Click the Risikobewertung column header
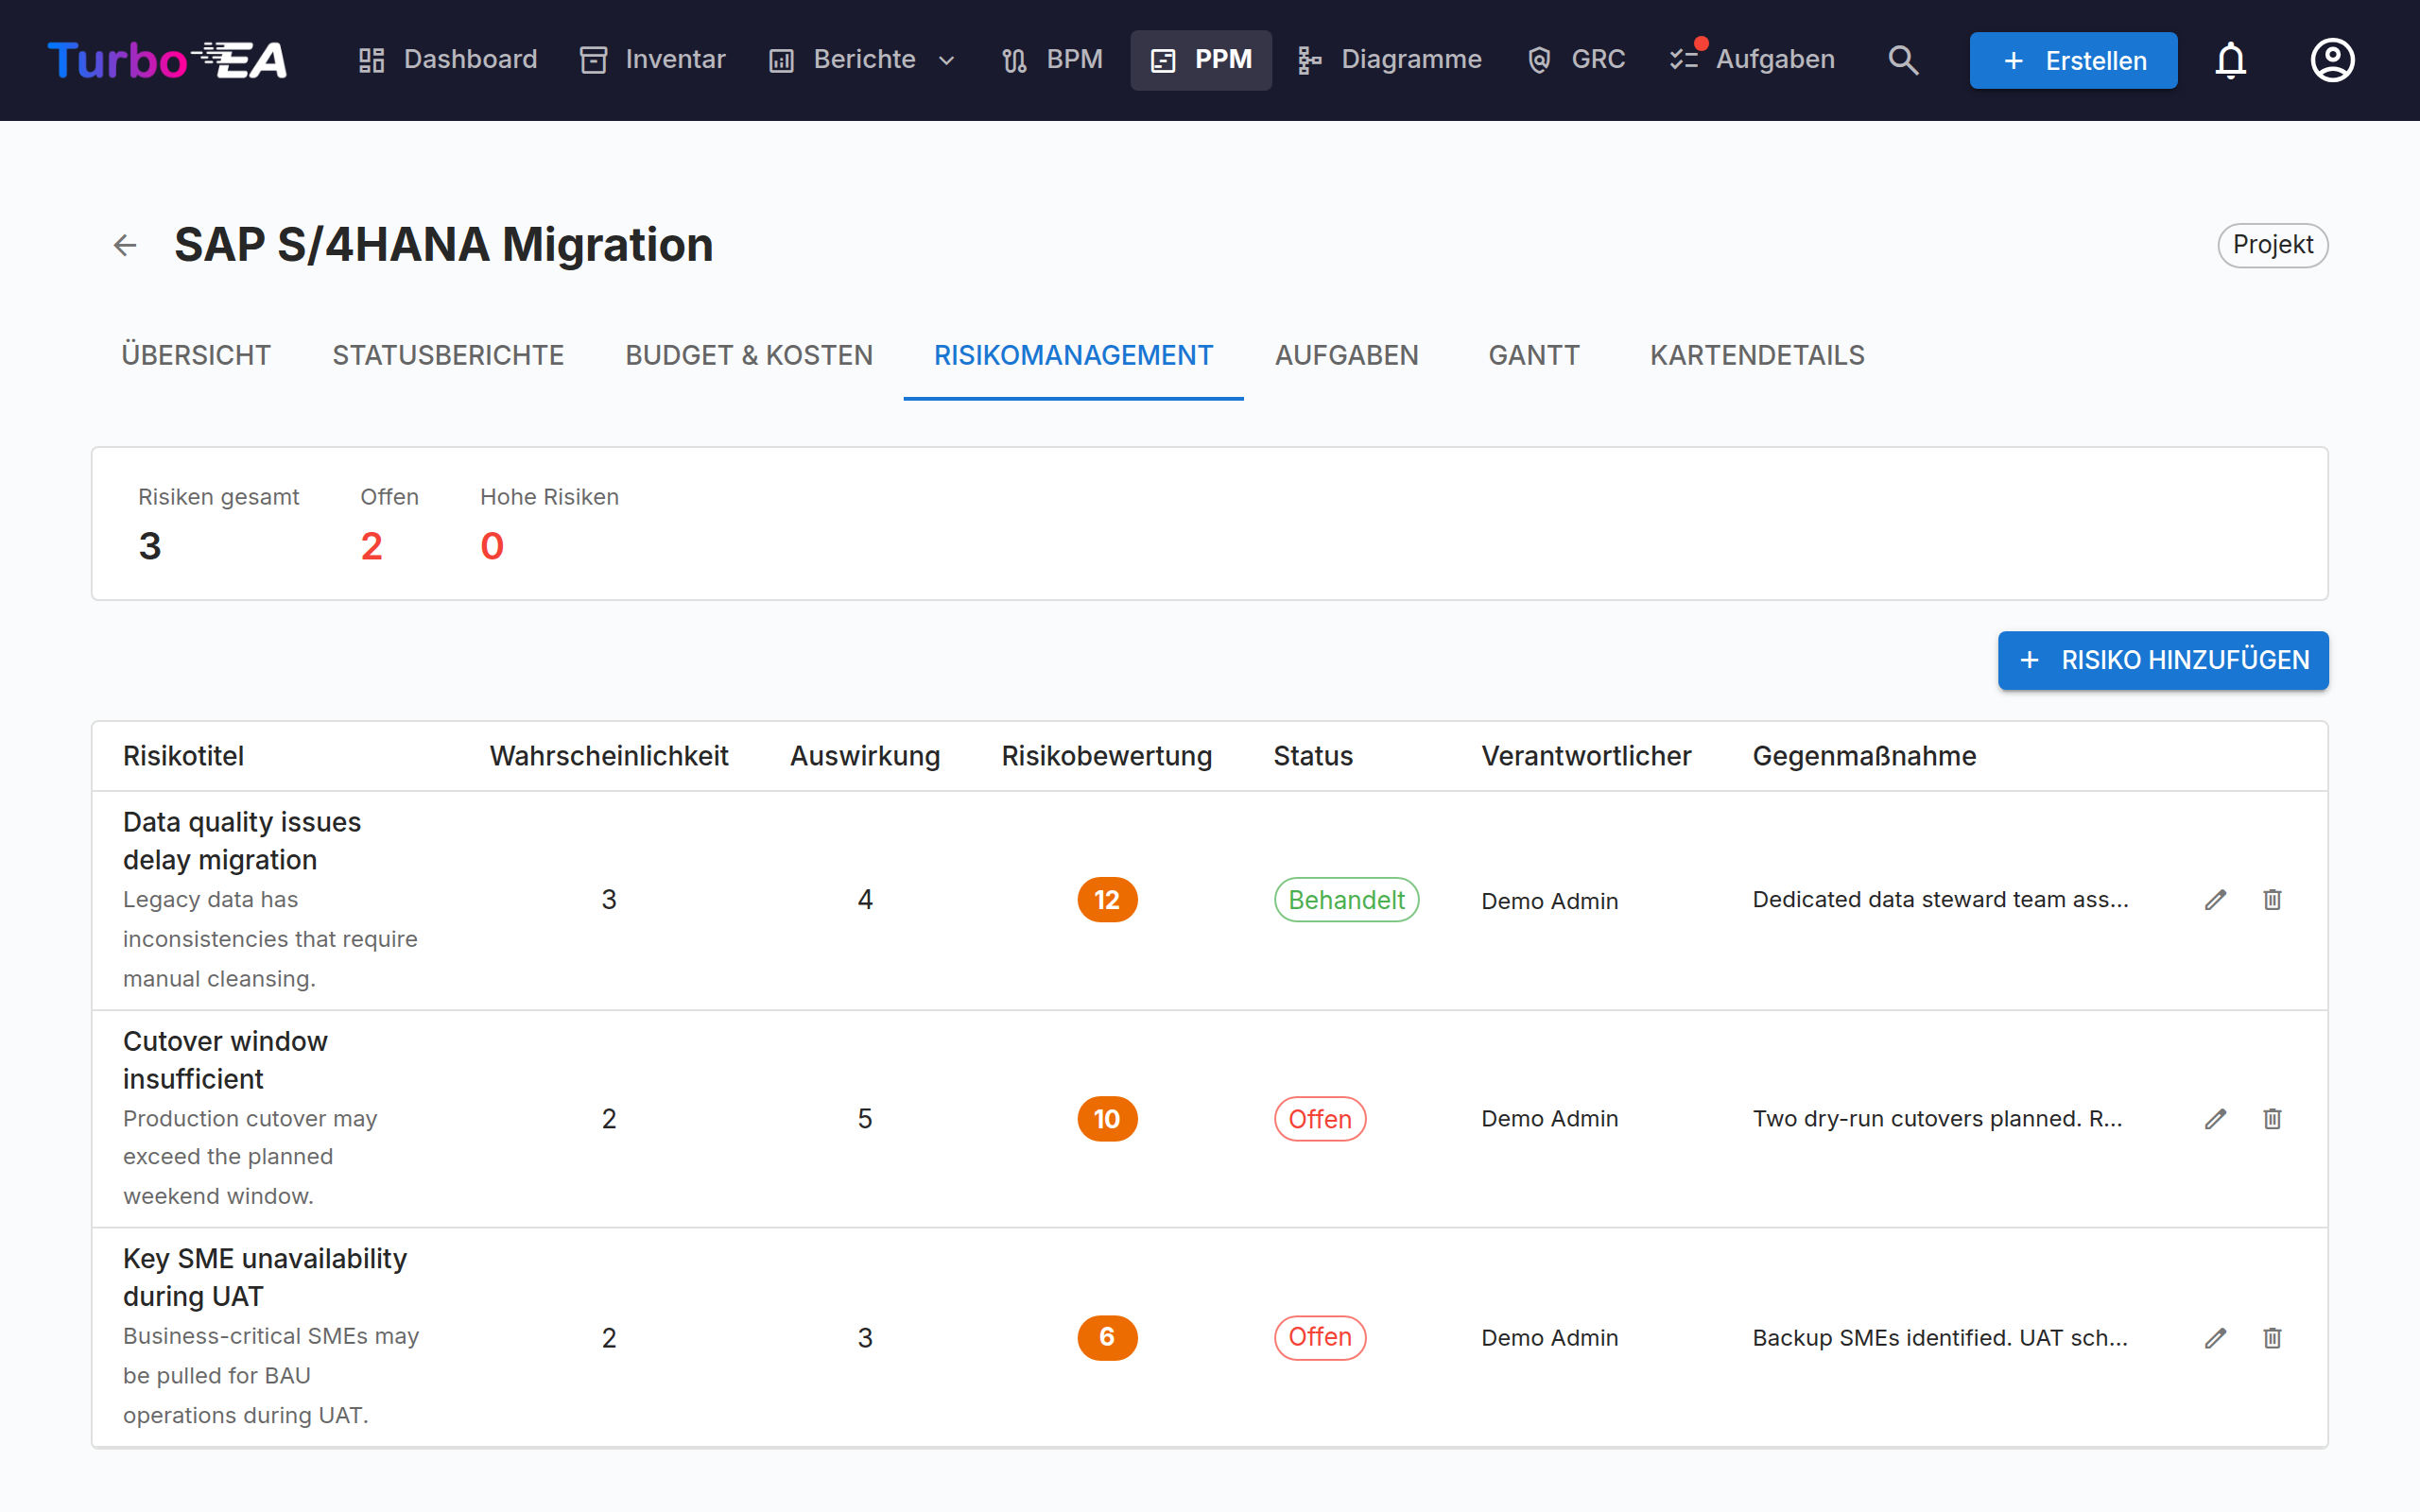 coord(1107,756)
